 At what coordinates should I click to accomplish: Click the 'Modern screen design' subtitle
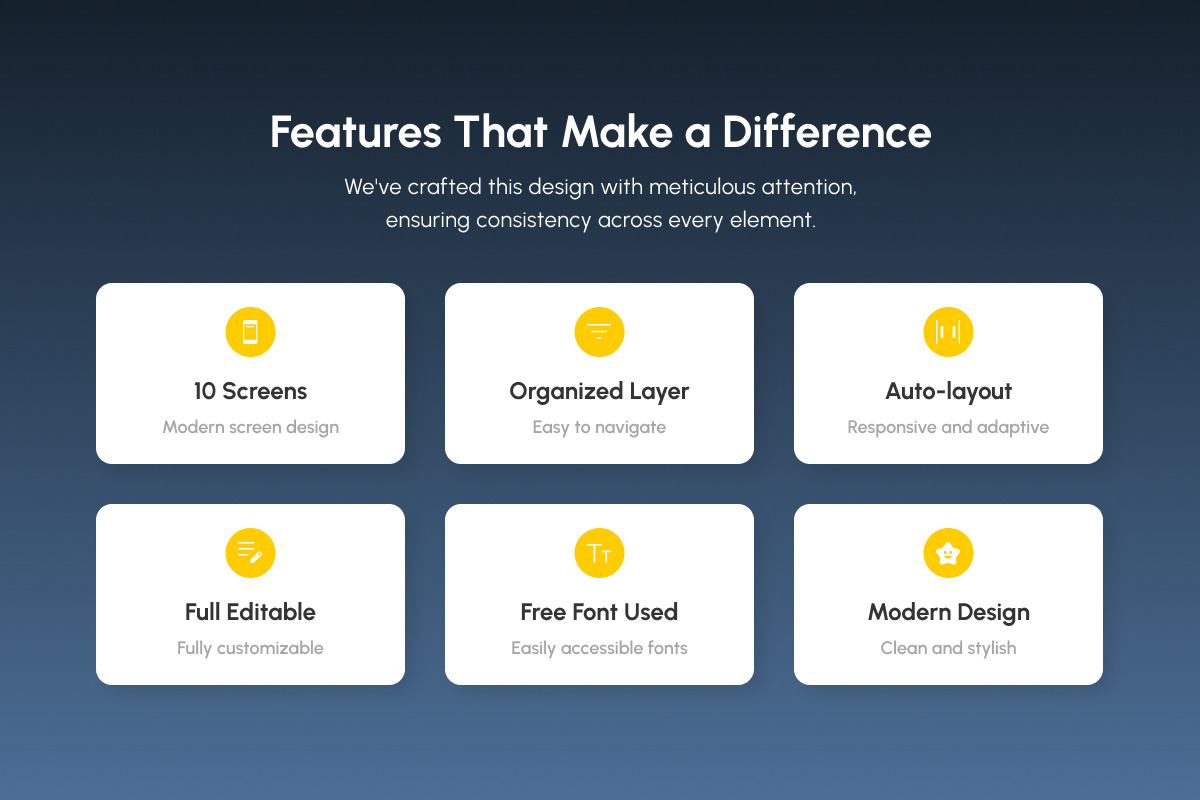coord(250,428)
